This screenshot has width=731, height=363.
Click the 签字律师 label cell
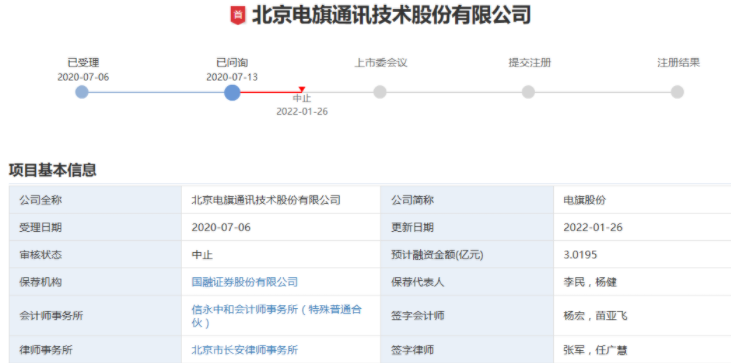point(467,350)
